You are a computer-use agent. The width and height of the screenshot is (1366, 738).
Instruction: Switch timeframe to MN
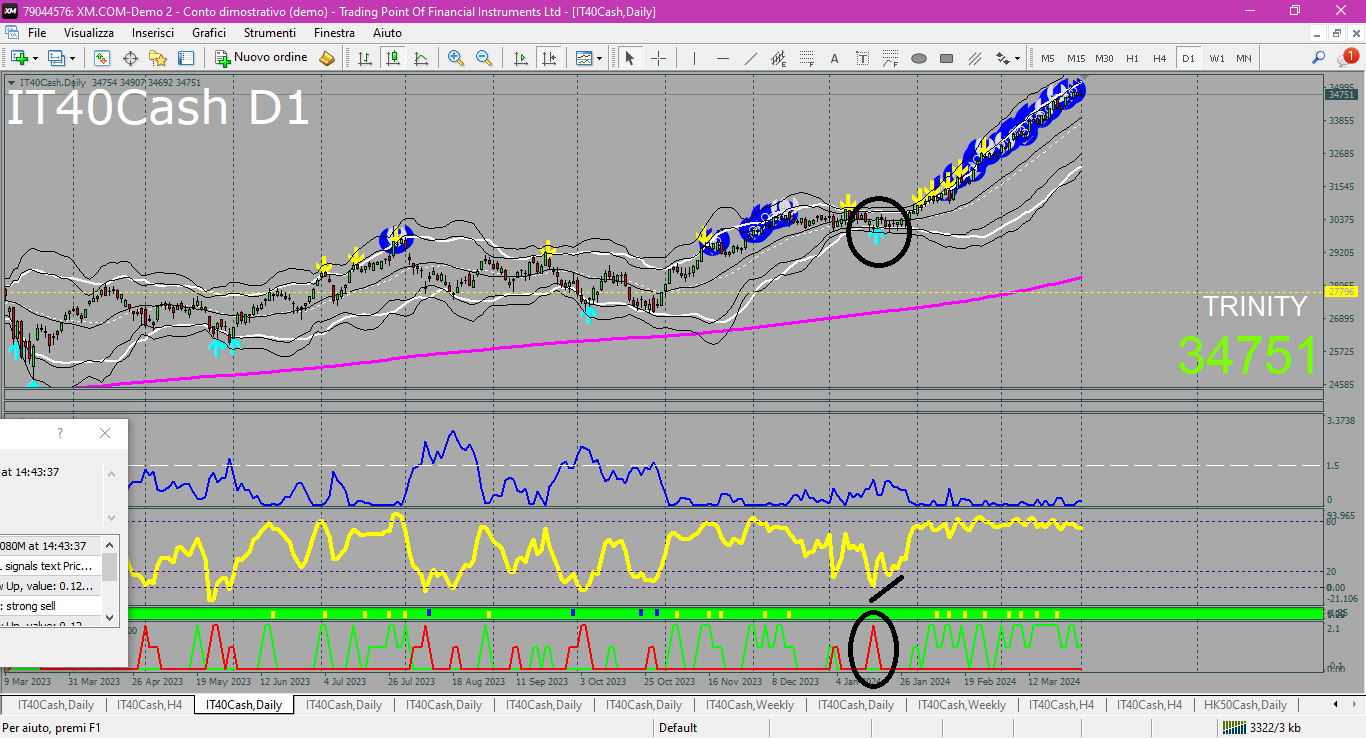coord(1243,58)
